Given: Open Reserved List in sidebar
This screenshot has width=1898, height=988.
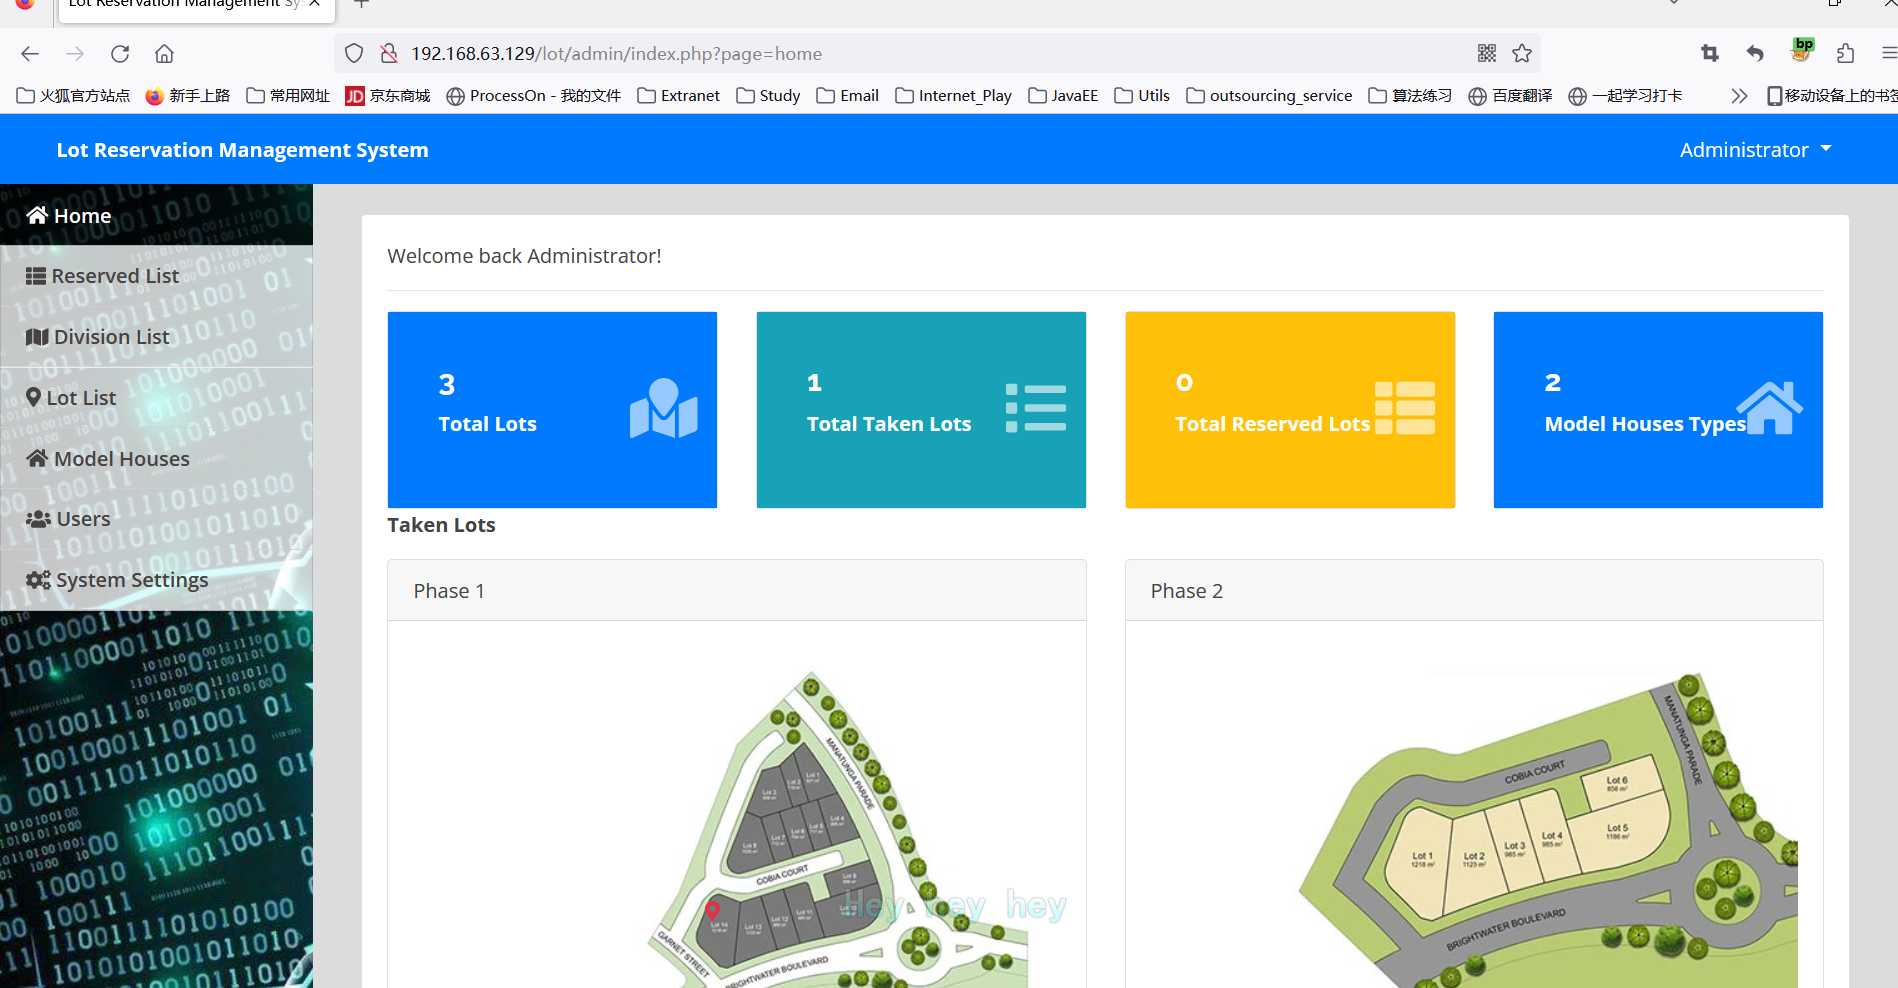Looking at the screenshot, I should (x=156, y=276).
